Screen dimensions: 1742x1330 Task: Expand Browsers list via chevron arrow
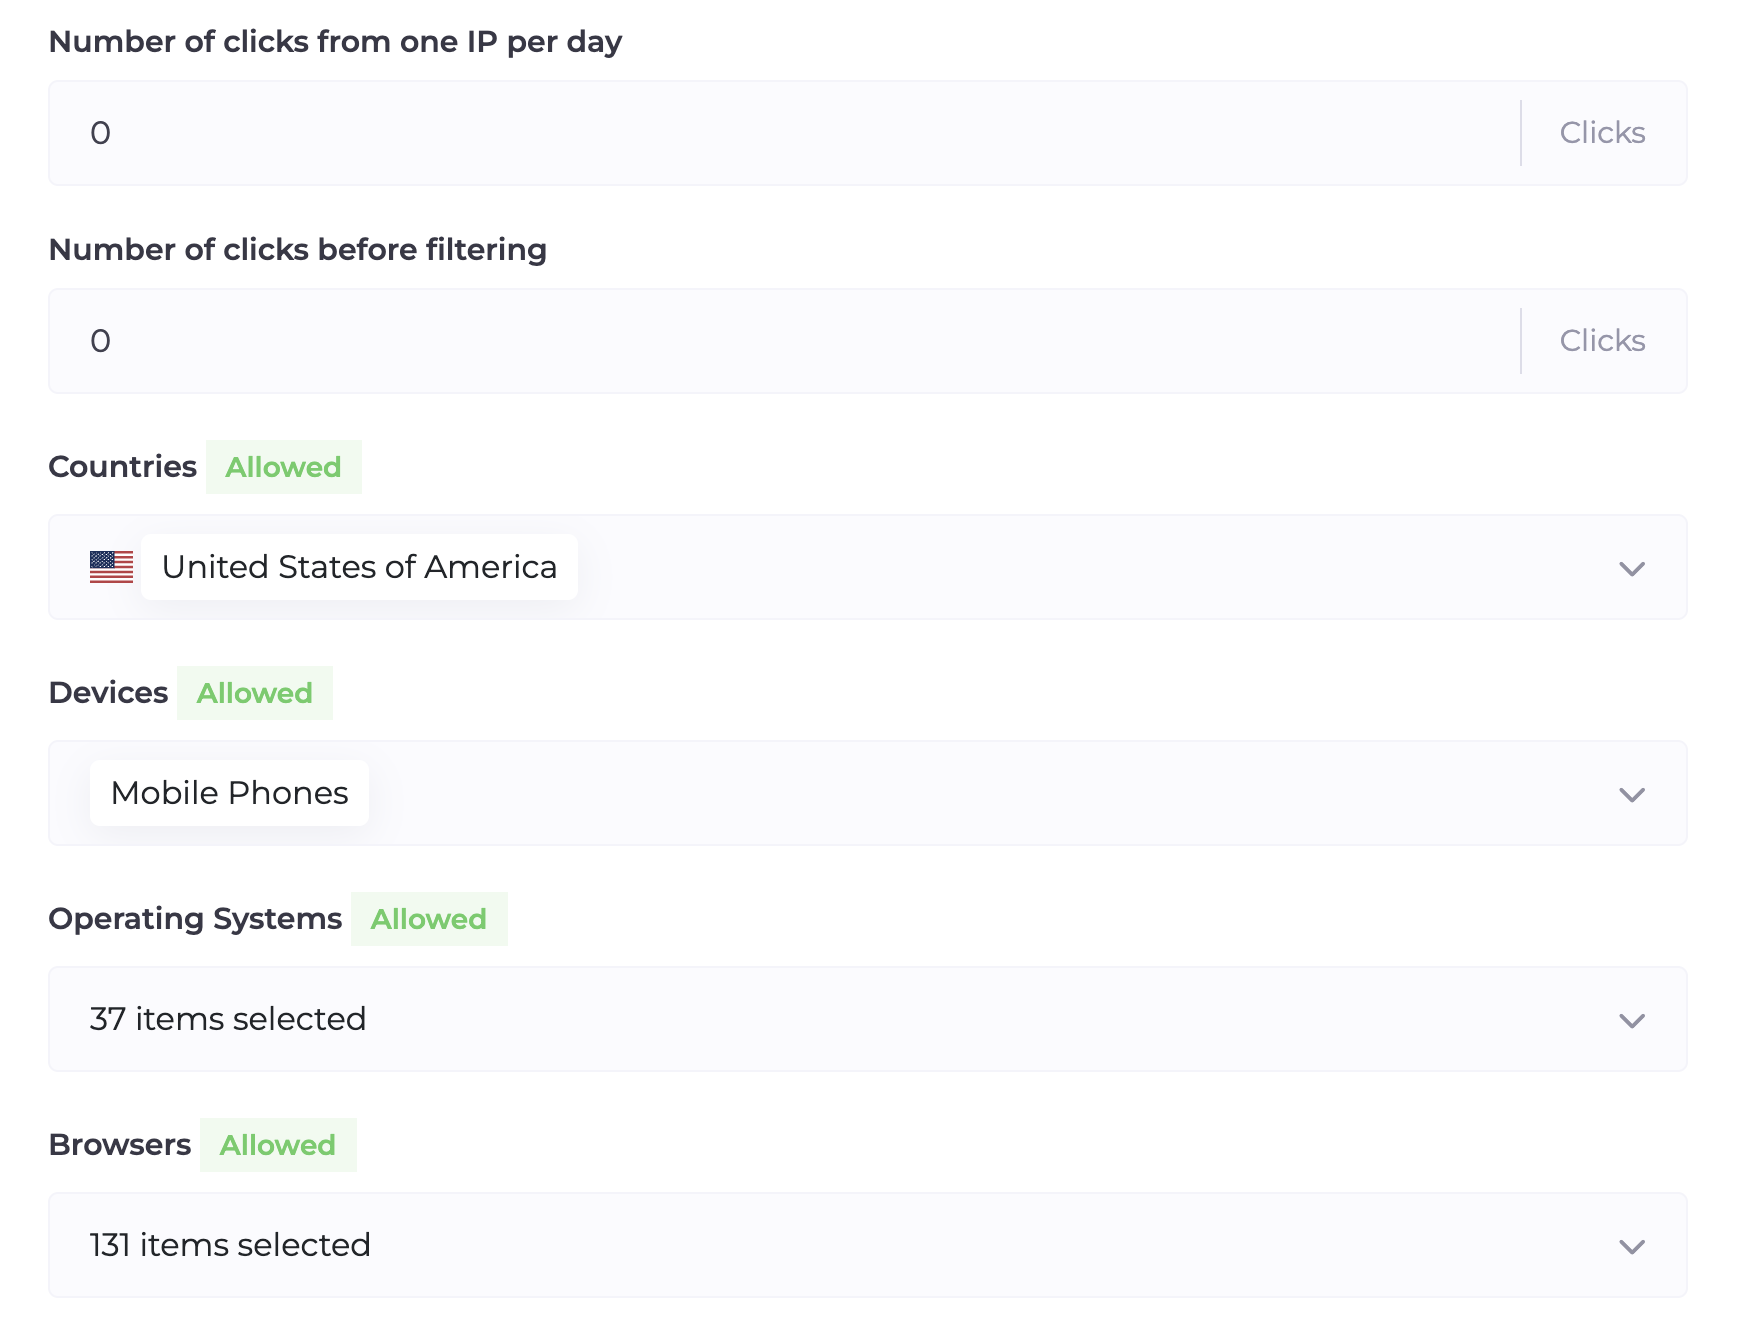pos(1632,1246)
